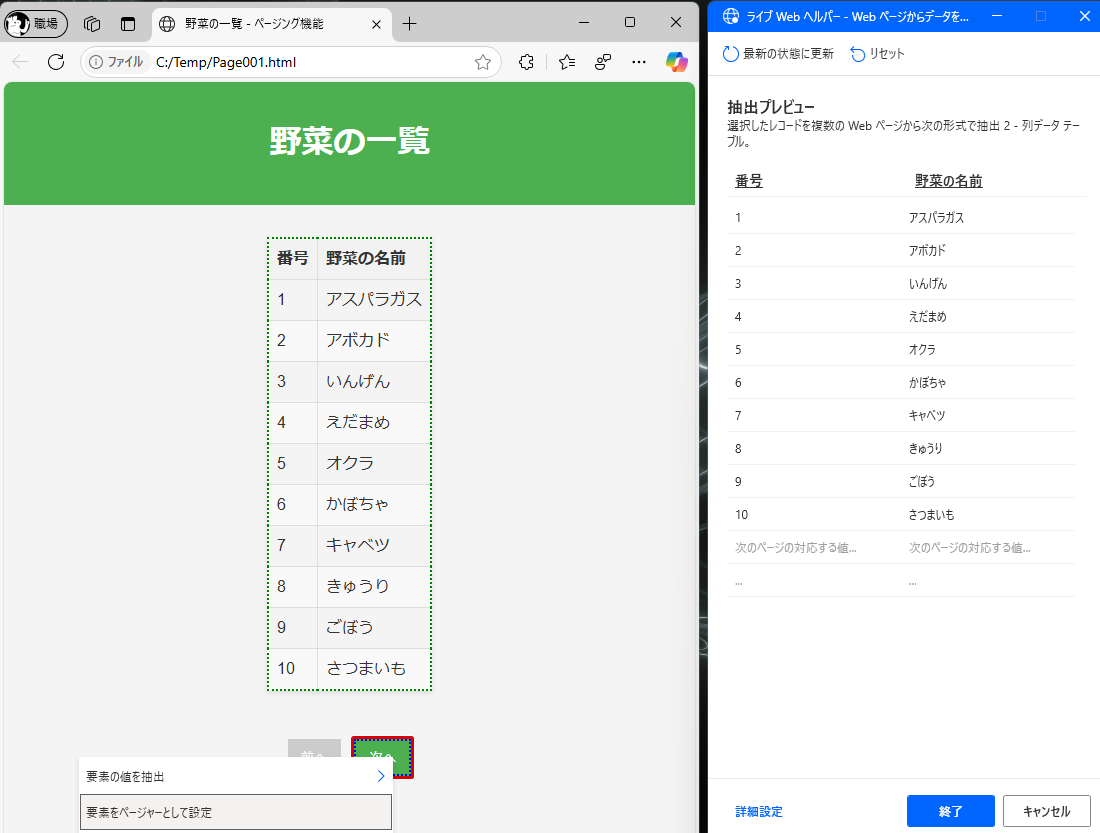This screenshot has height=833, width=1100.
Task: Click the ファイル site info icon
Action: tap(116, 62)
